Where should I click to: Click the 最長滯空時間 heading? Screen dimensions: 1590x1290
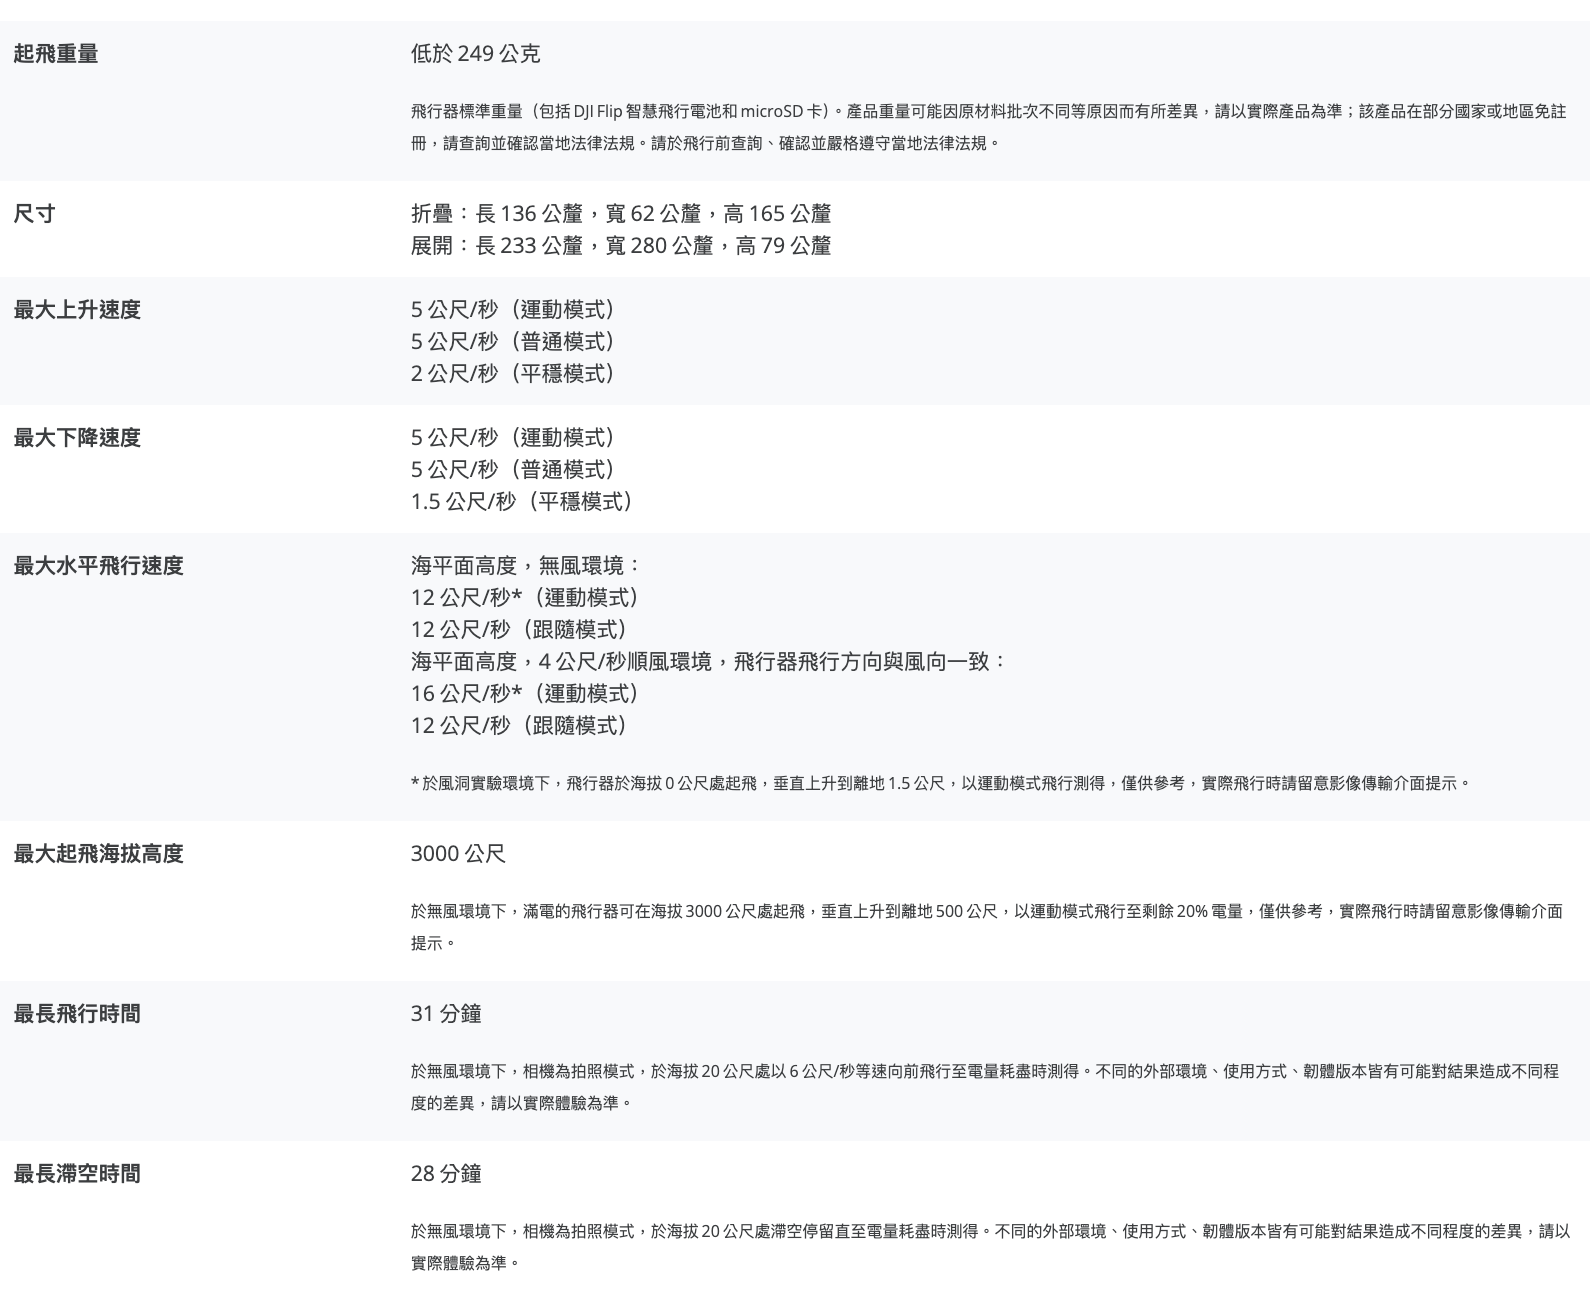click(x=77, y=1174)
